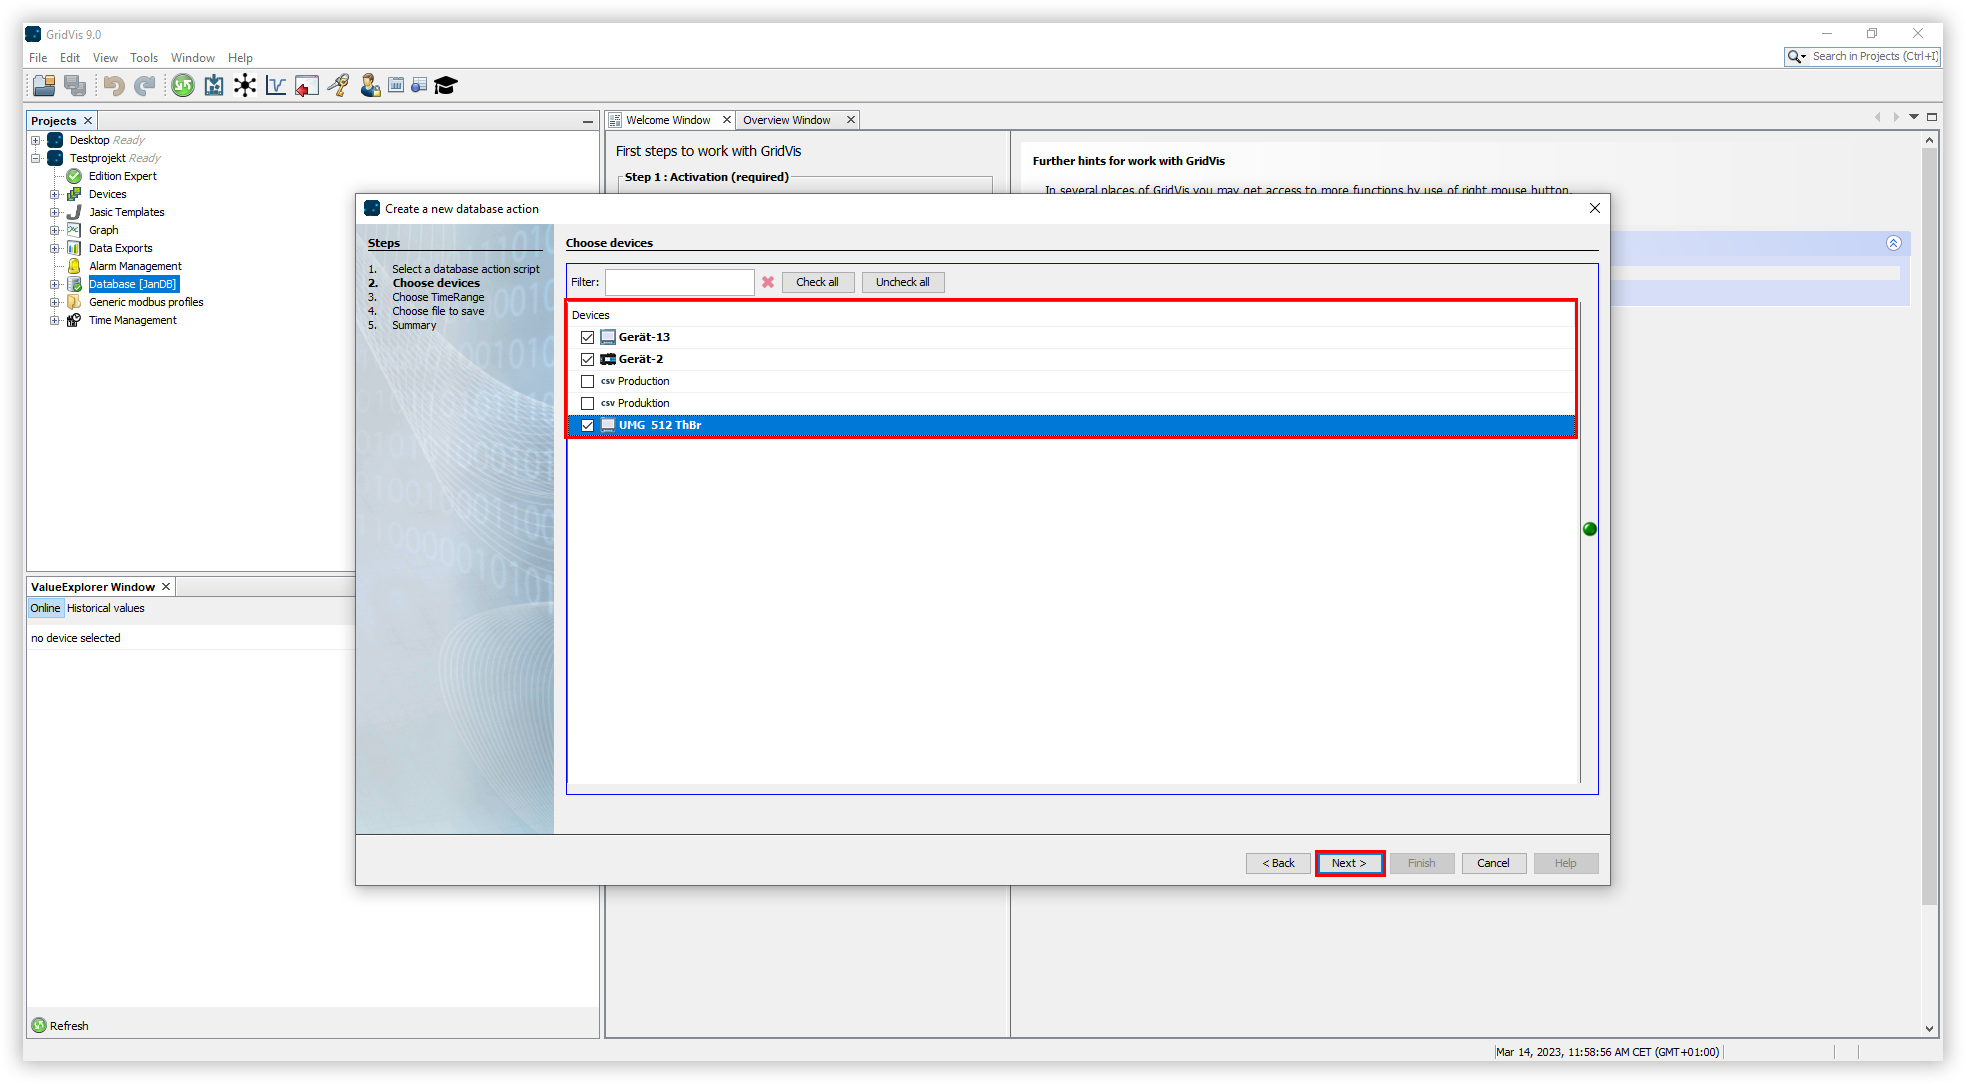Viewport: 1966px width, 1084px height.
Task: Click the graduation cap tutorial icon
Action: [x=445, y=85]
